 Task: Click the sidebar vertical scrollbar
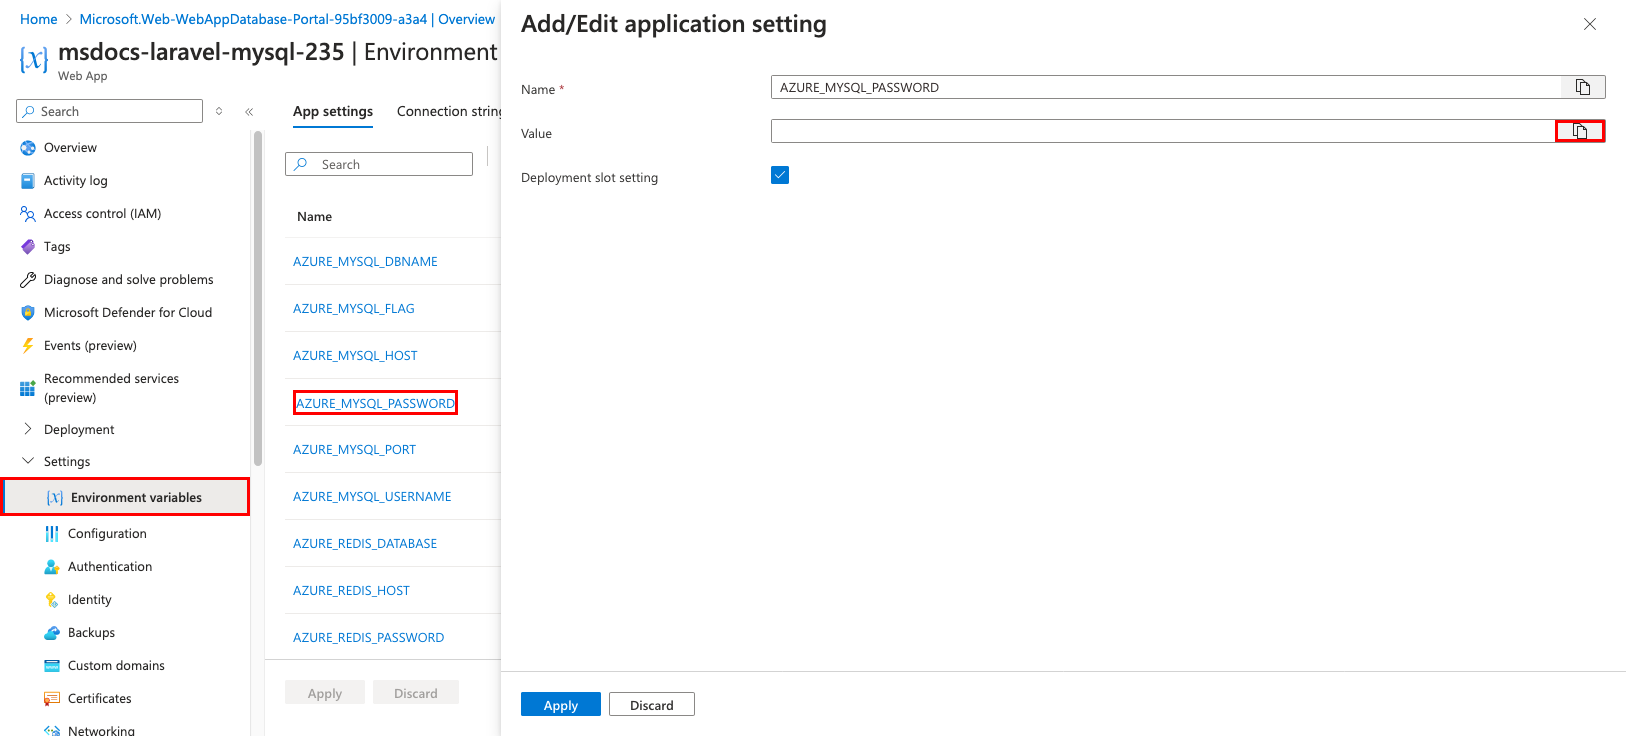point(258,298)
